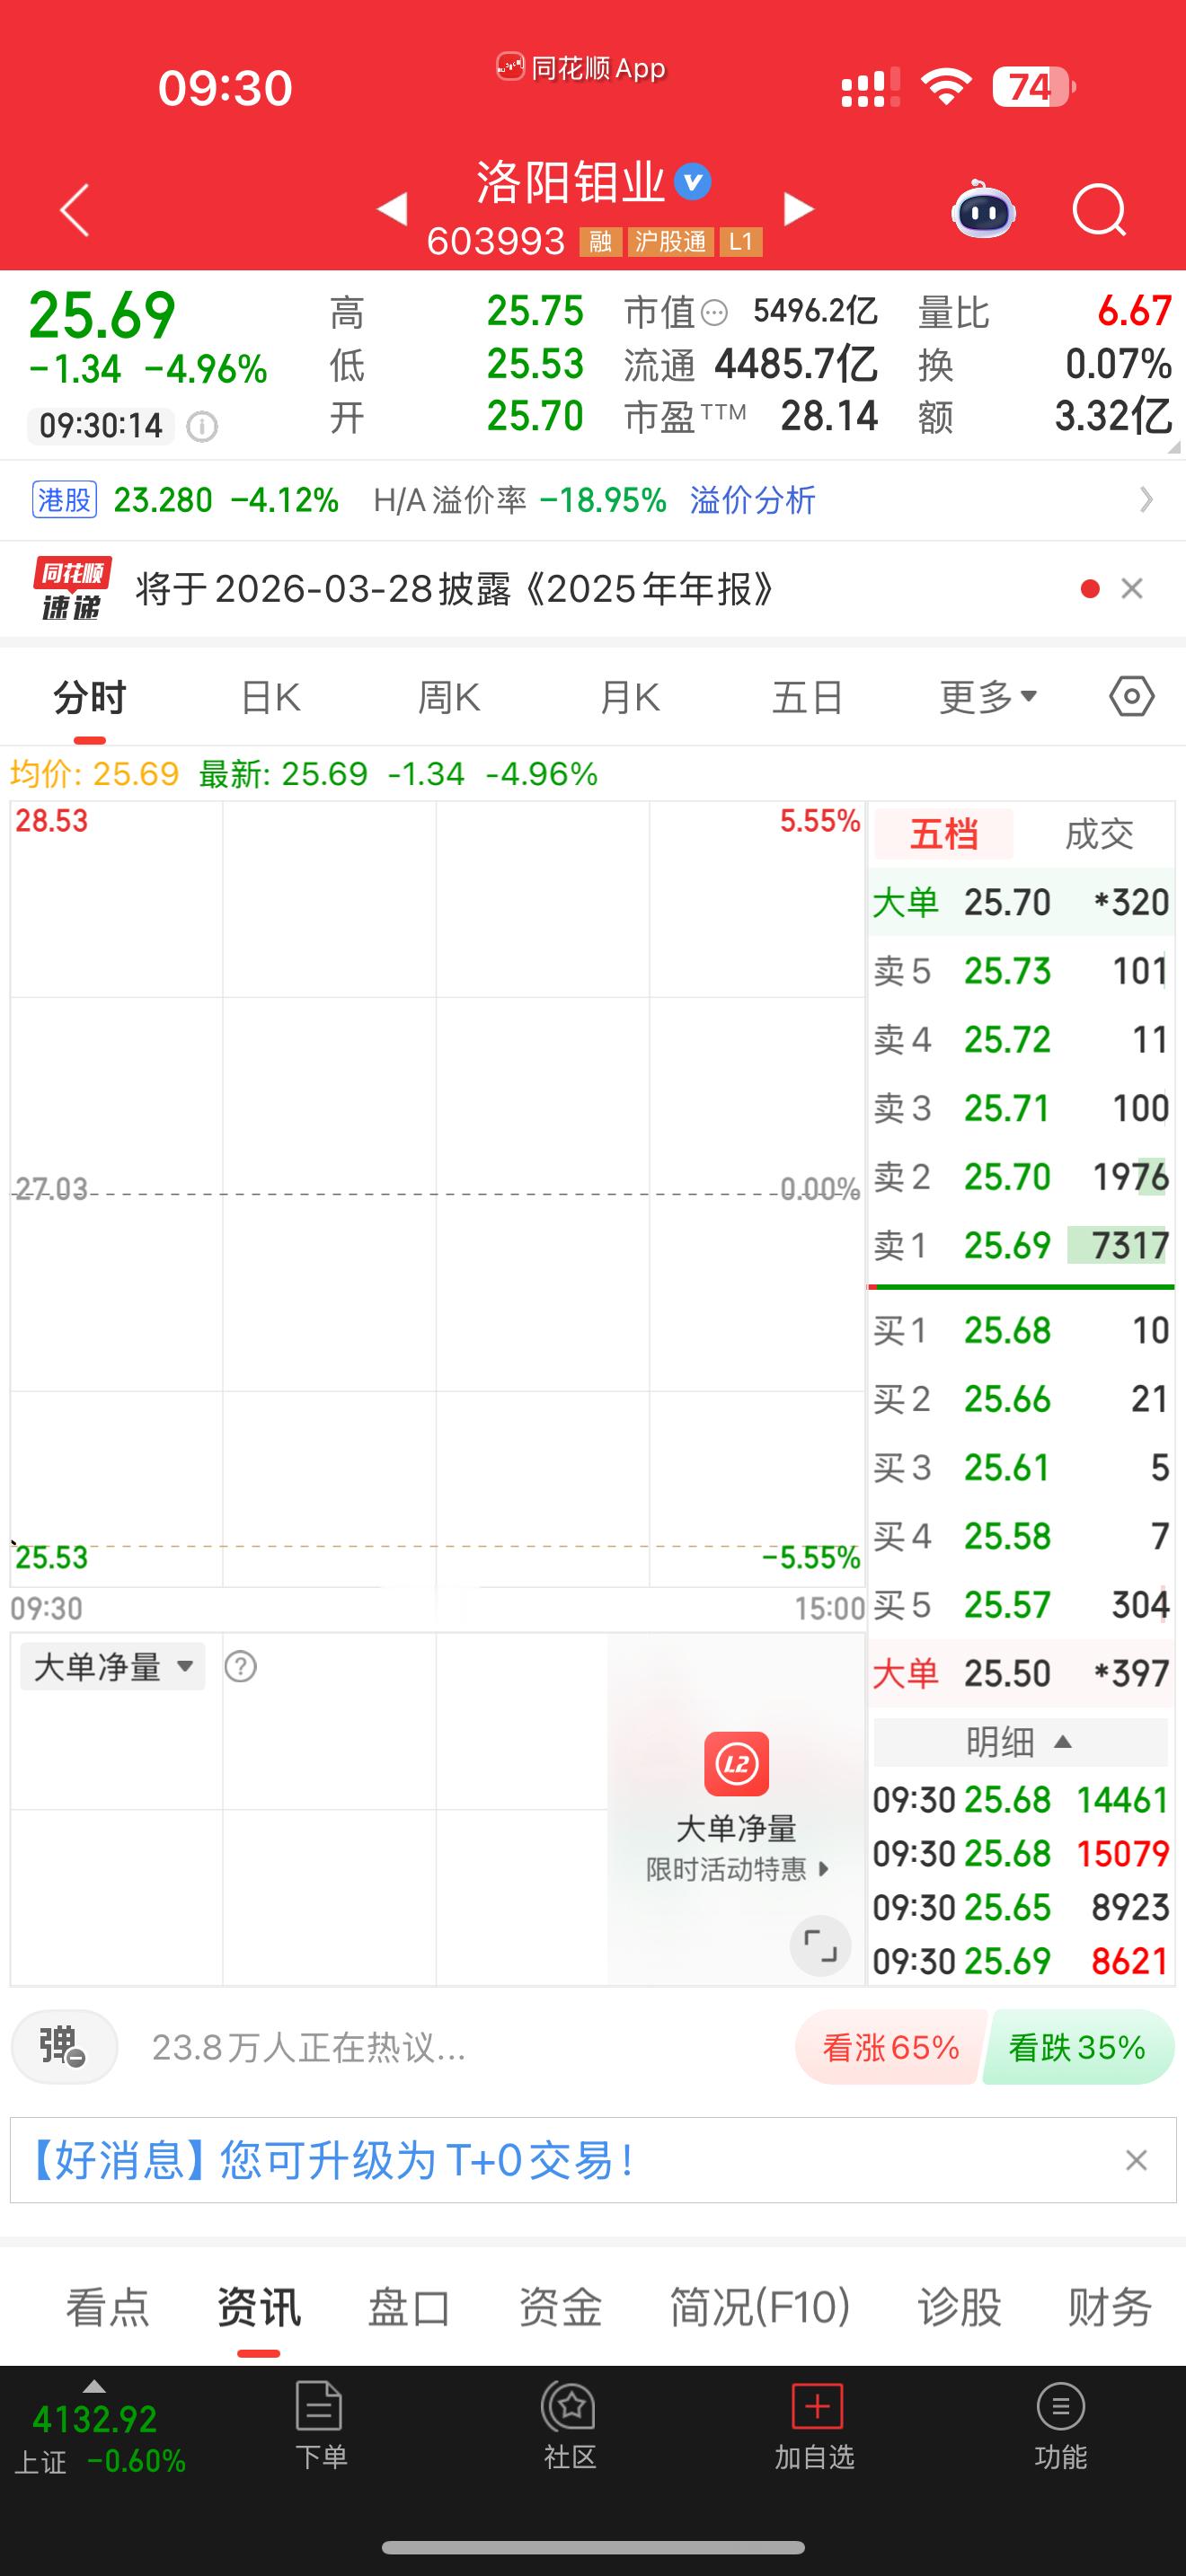Dismiss the T+0 交易 promotion banner
The image size is (1186, 2576).
pyautogui.click(x=1136, y=2160)
